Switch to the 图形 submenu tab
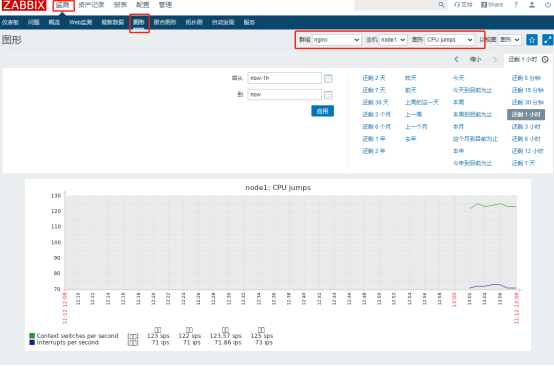Viewport: 554px width, 366px height. click(139, 22)
